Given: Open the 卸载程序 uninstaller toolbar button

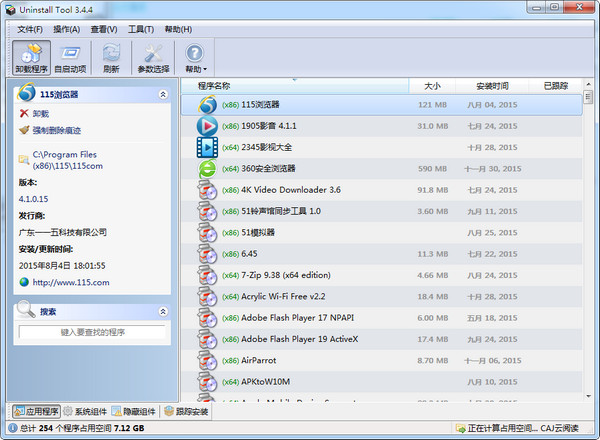Looking at the screenshot, I should [x=31, y=58].
